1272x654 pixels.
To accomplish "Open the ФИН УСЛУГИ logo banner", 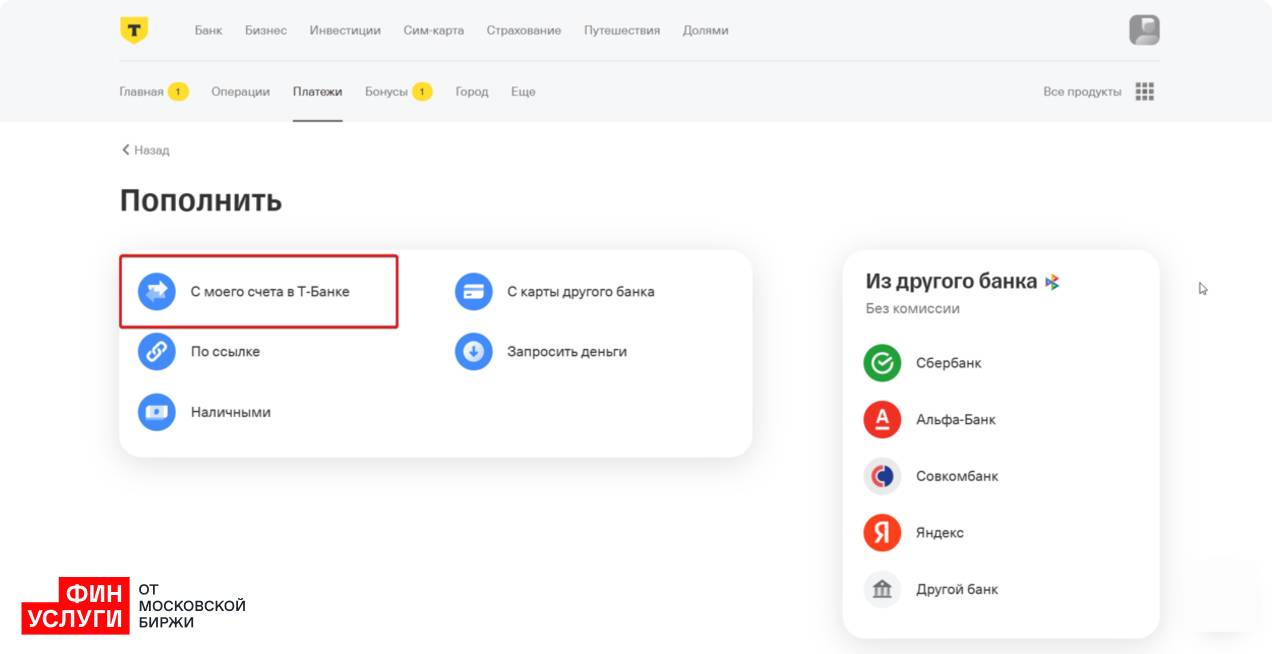I will click(x=76, y=605).
